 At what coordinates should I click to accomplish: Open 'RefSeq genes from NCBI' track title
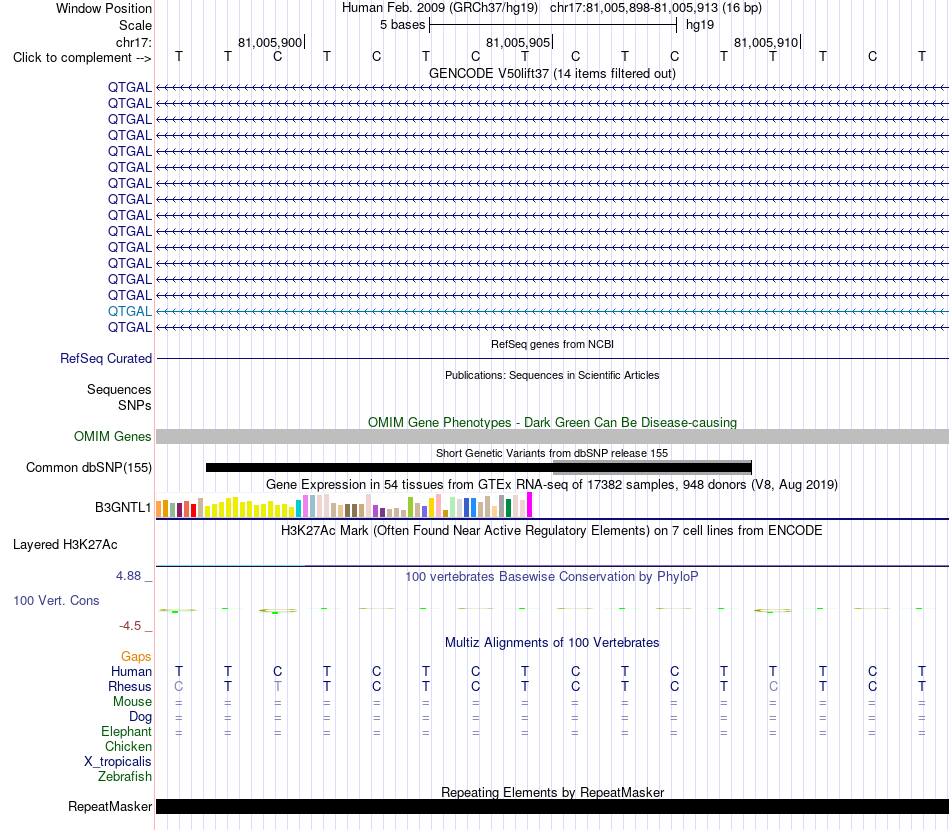pyautogui.click(x=552, y=344)
